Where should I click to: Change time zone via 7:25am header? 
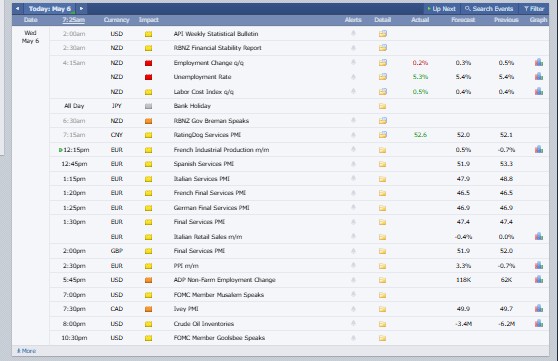pos(74,20)
